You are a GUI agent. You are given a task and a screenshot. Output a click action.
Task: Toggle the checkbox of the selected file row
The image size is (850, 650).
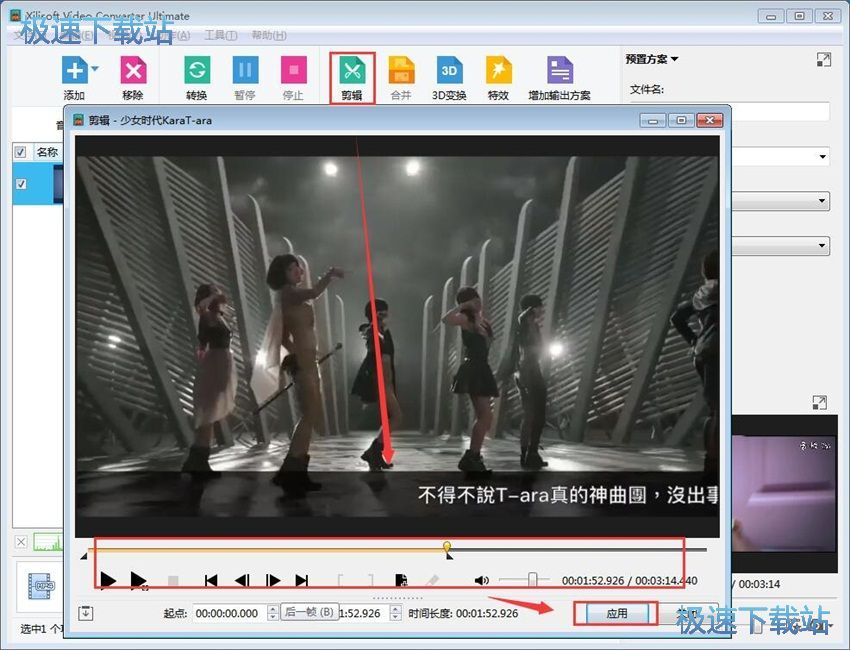(21, 184)
